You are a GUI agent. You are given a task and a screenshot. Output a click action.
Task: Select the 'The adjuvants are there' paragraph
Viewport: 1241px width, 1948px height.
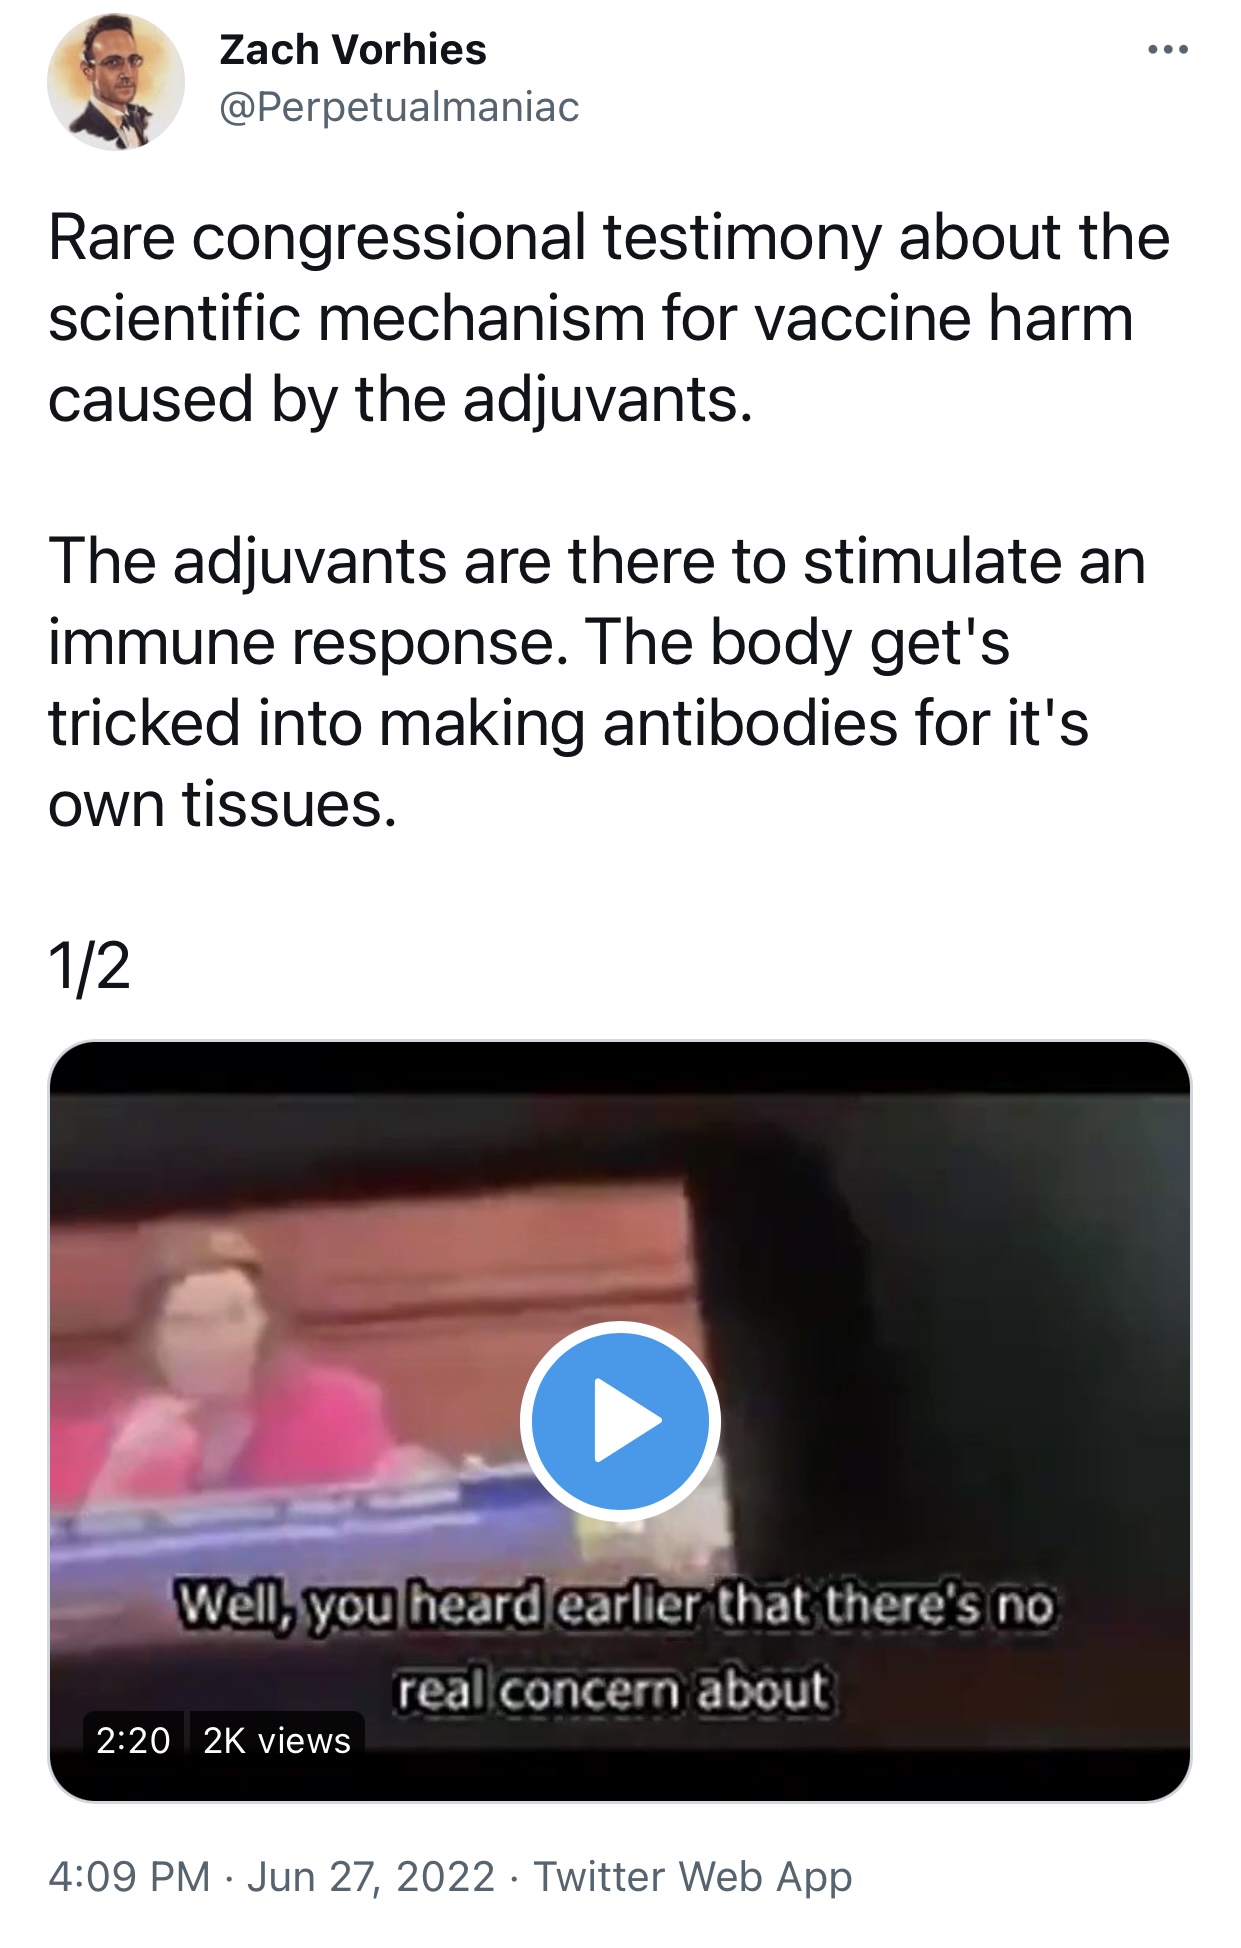(x=597, y=682)
